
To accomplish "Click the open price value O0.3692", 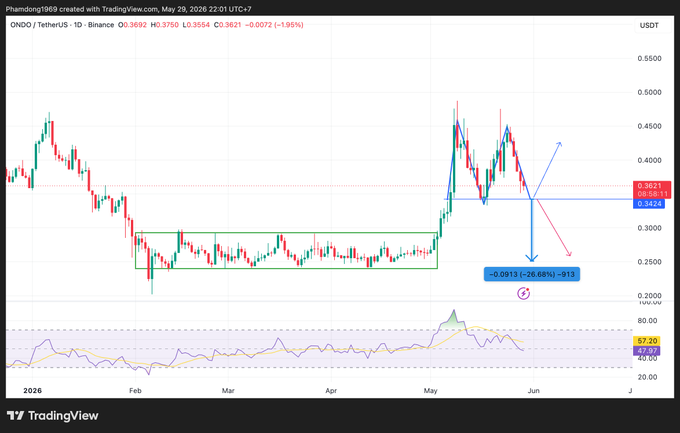I will (x=132, y=25).
